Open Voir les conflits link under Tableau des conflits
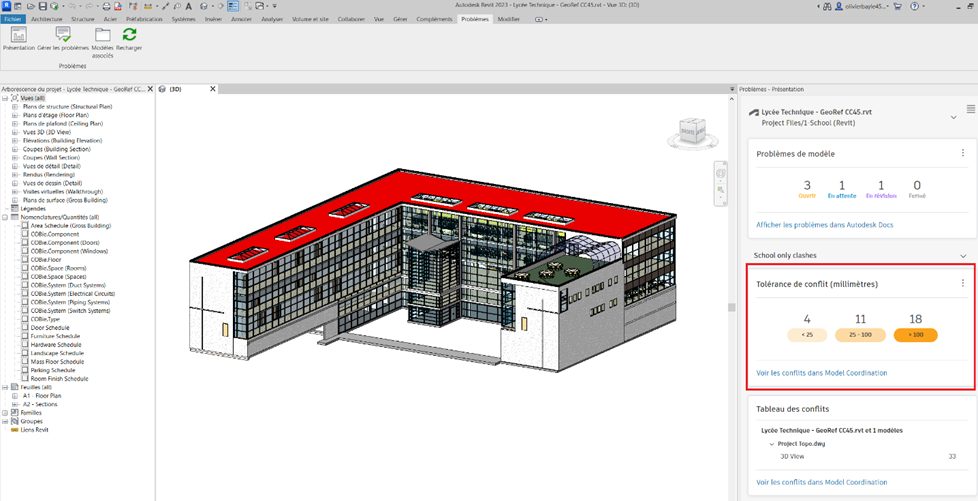978x501 pixels. click(x=821, y=482)
